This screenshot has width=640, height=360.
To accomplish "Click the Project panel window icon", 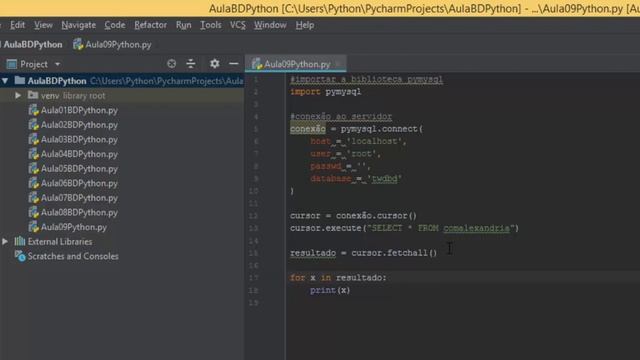I will click(12, 64).
